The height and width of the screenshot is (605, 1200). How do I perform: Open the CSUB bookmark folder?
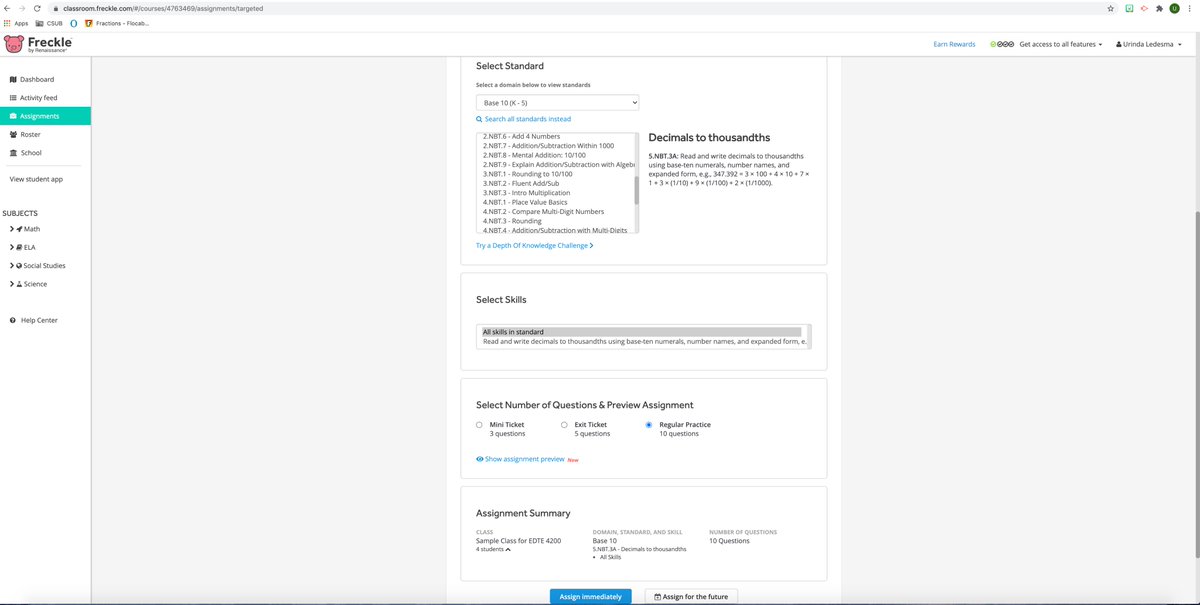[49, 23]
